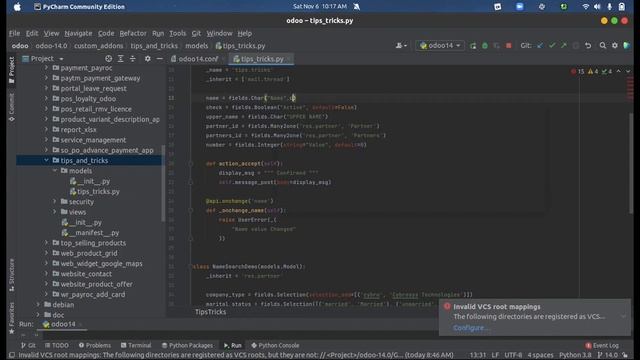Image resolution: width=640 pixels, height=360 pixels.
Task: Click the errors count indicator in editor
Action: point(578,71)
